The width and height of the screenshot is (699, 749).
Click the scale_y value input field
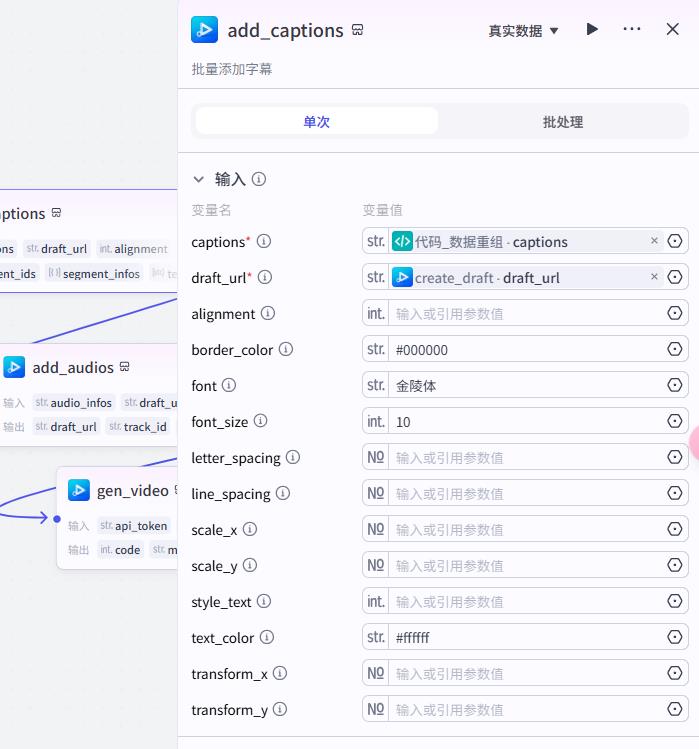526,565
